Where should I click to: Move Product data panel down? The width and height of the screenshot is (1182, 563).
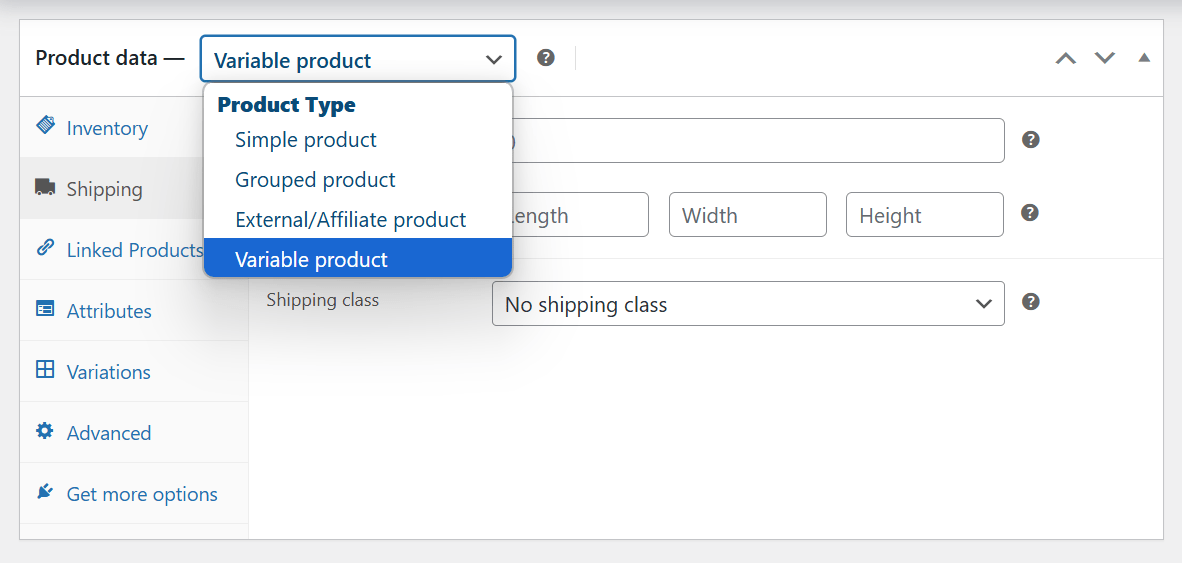click(1105, 58)
